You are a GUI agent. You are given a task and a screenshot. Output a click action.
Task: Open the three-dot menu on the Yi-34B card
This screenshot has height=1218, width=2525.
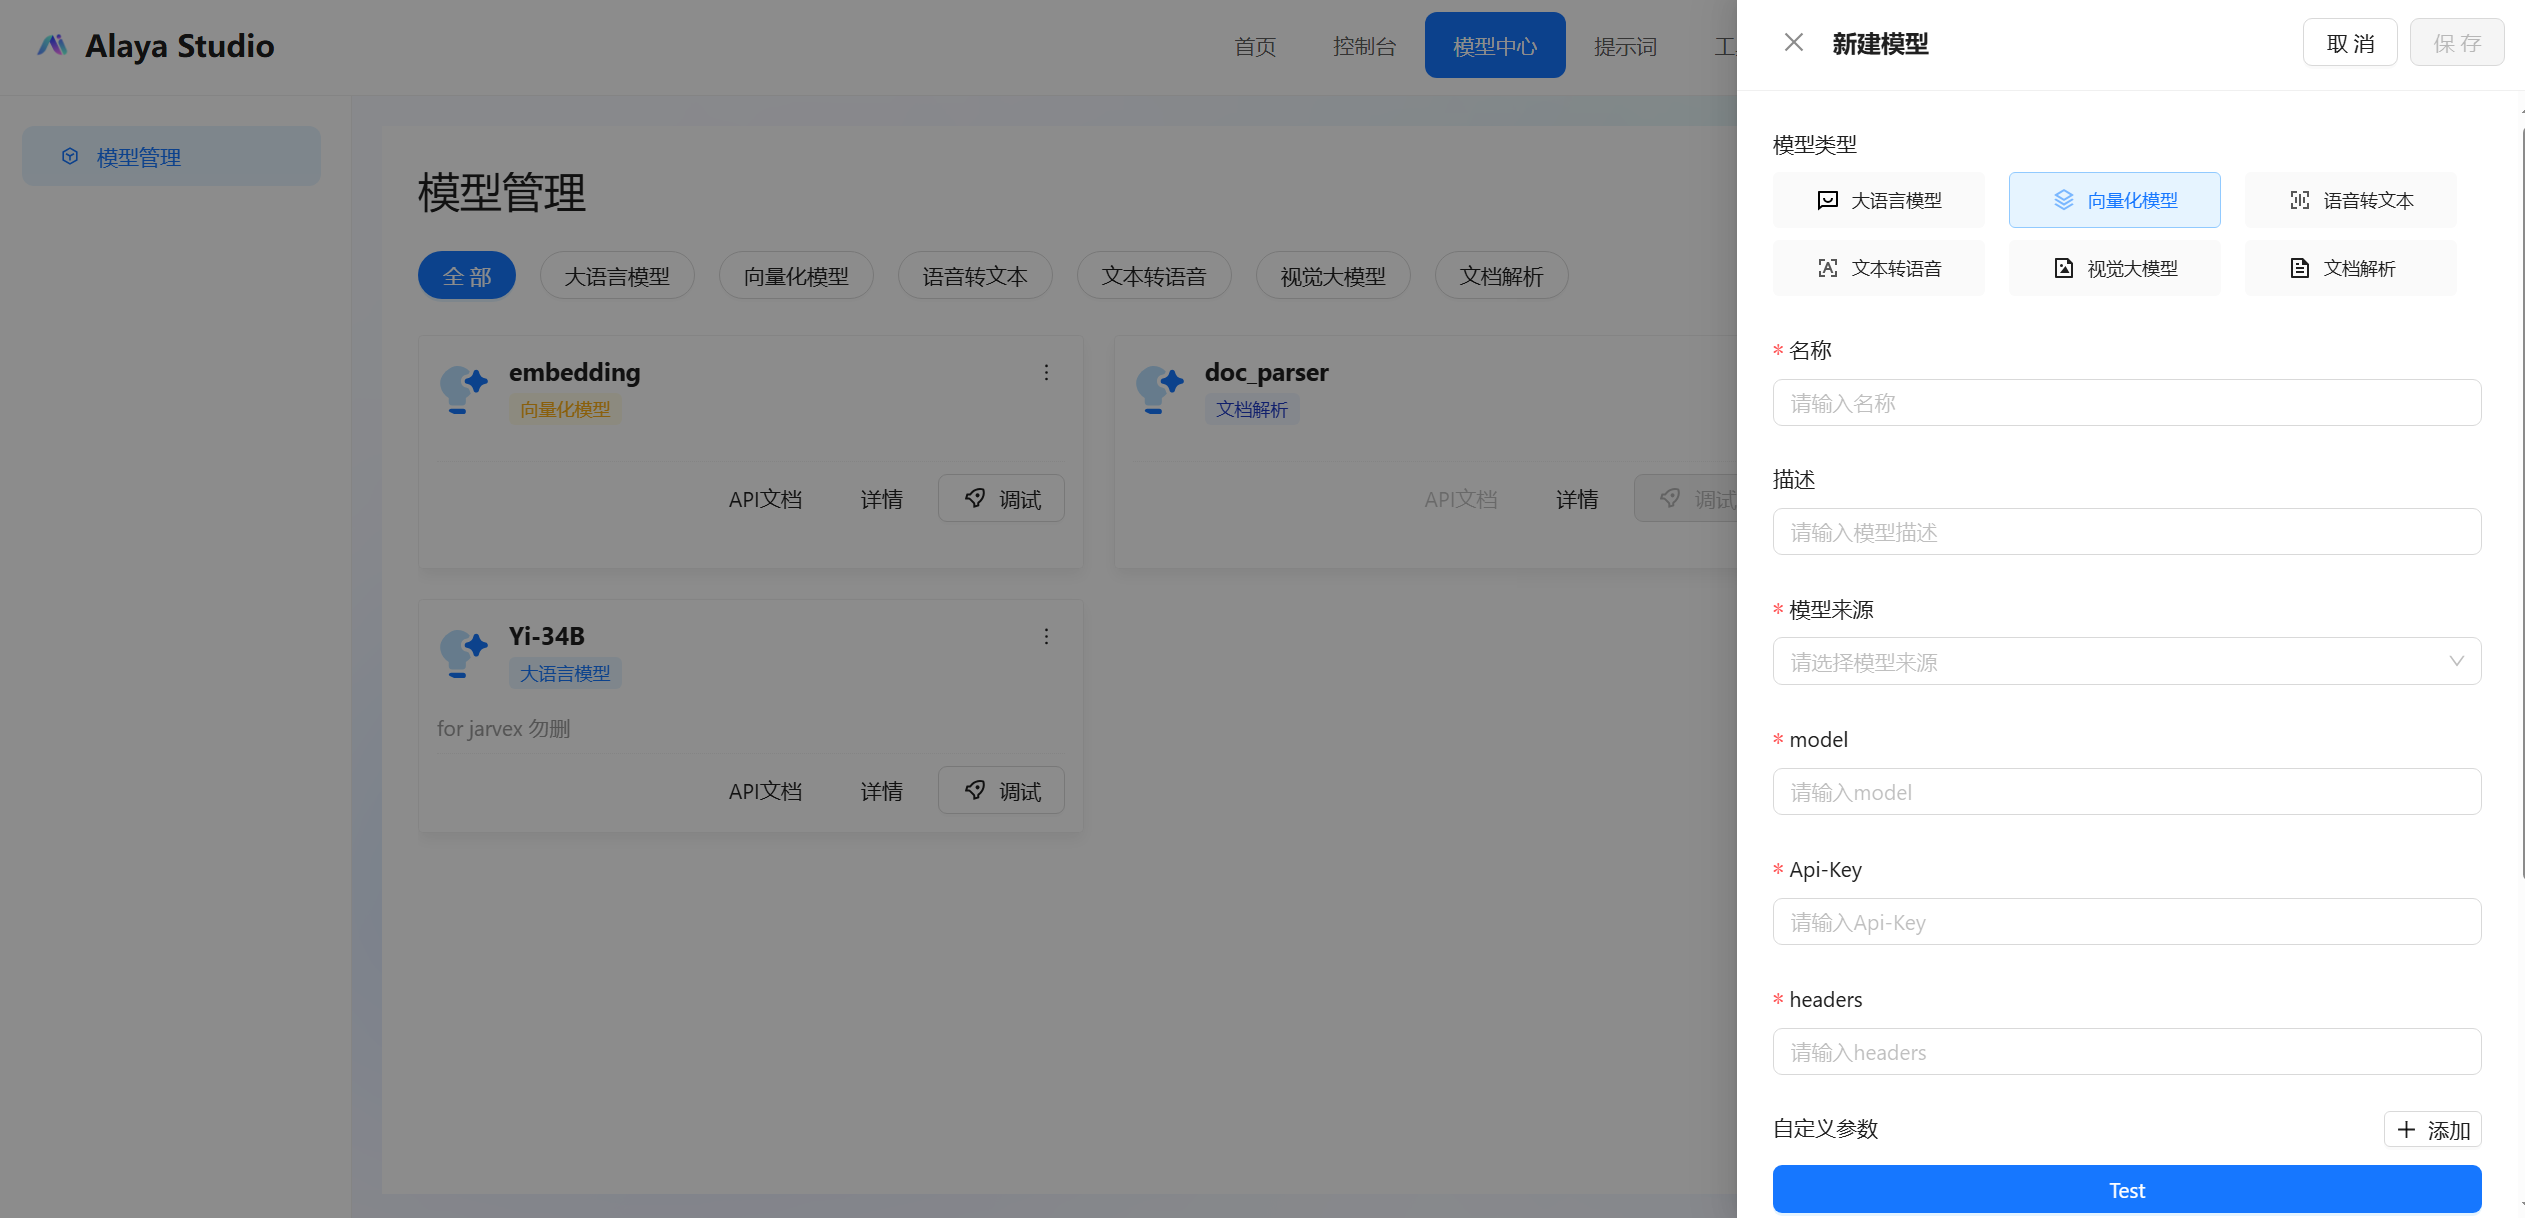click(1046, 636)
